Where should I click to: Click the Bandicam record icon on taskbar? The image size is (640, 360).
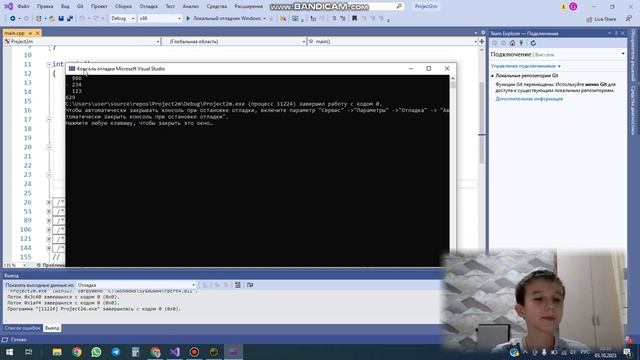coord(194,352)
